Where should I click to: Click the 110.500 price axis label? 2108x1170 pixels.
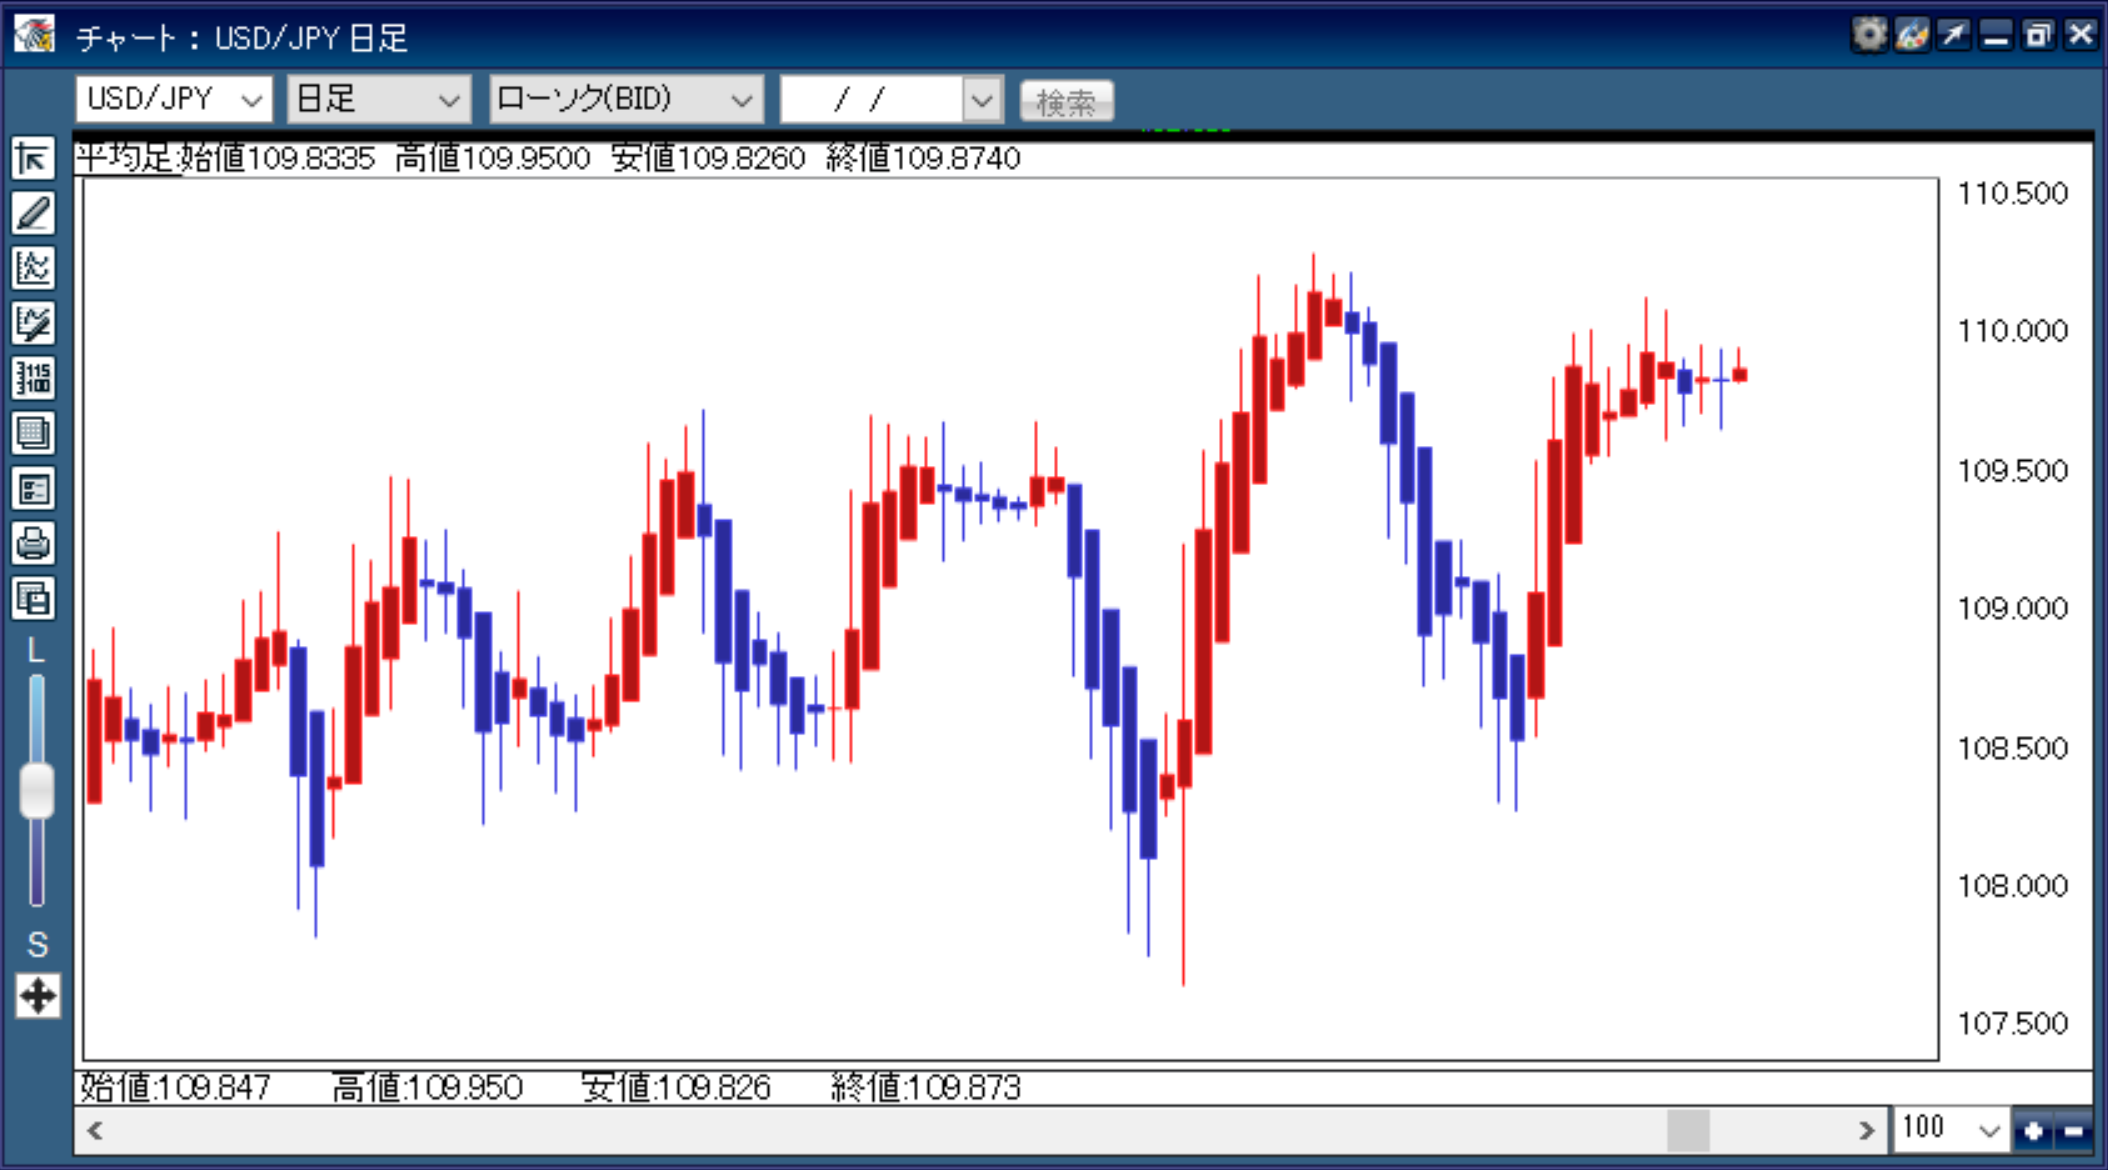tap(2012, 193)
